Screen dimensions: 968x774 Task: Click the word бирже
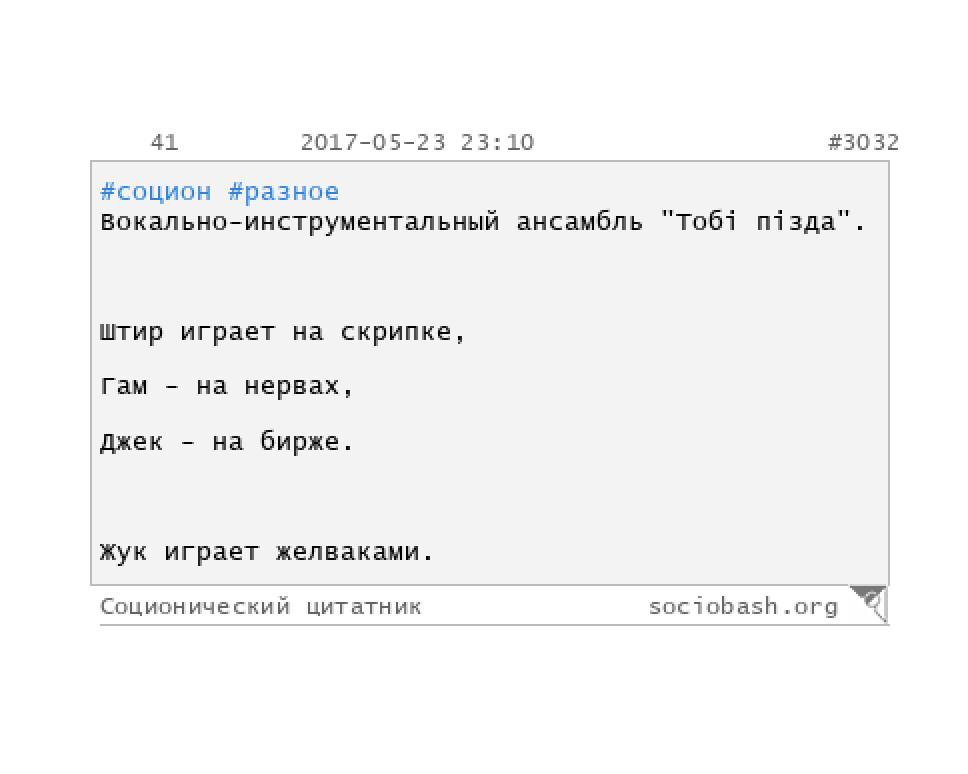click(x=299, y=442)
